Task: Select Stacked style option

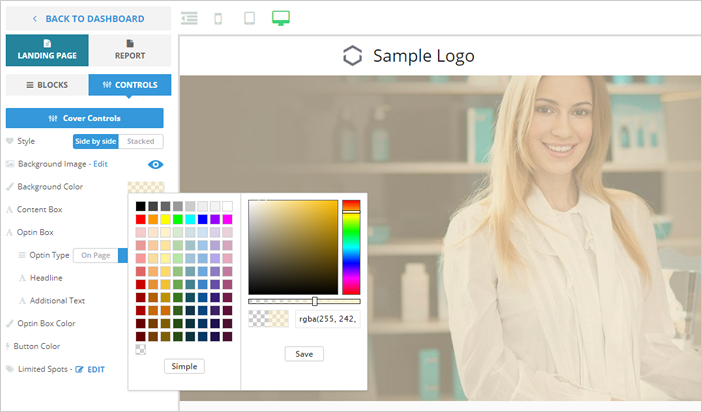Action: [141, 141]
